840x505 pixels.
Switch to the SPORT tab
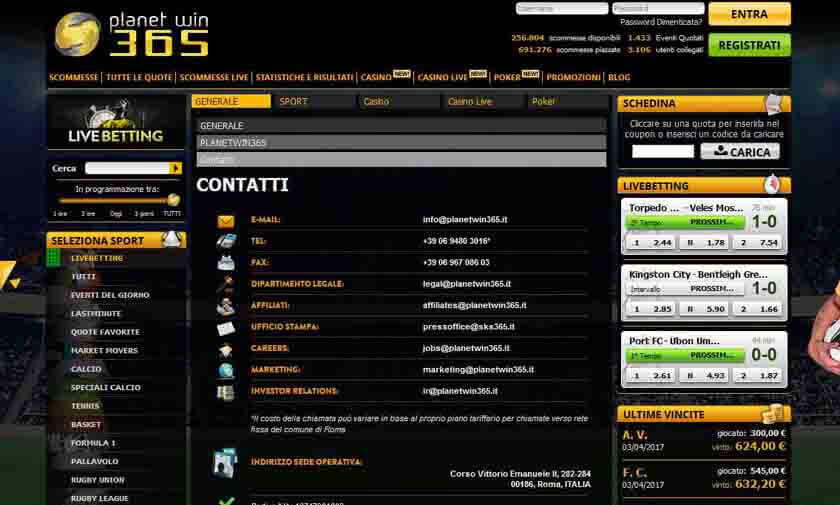[315, 101]
